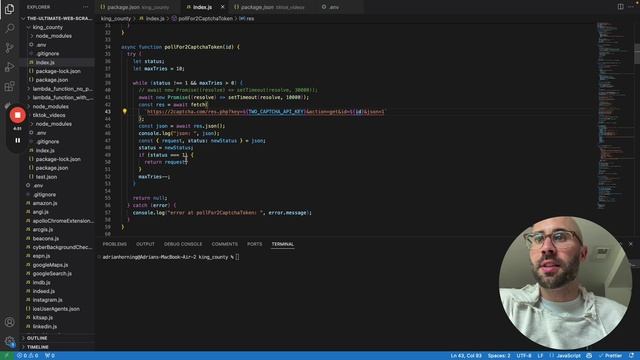This screenshot has height=360, width=640.
Task: Expand node_modules directly above tiktok_videos
Action: pos(50,107)
